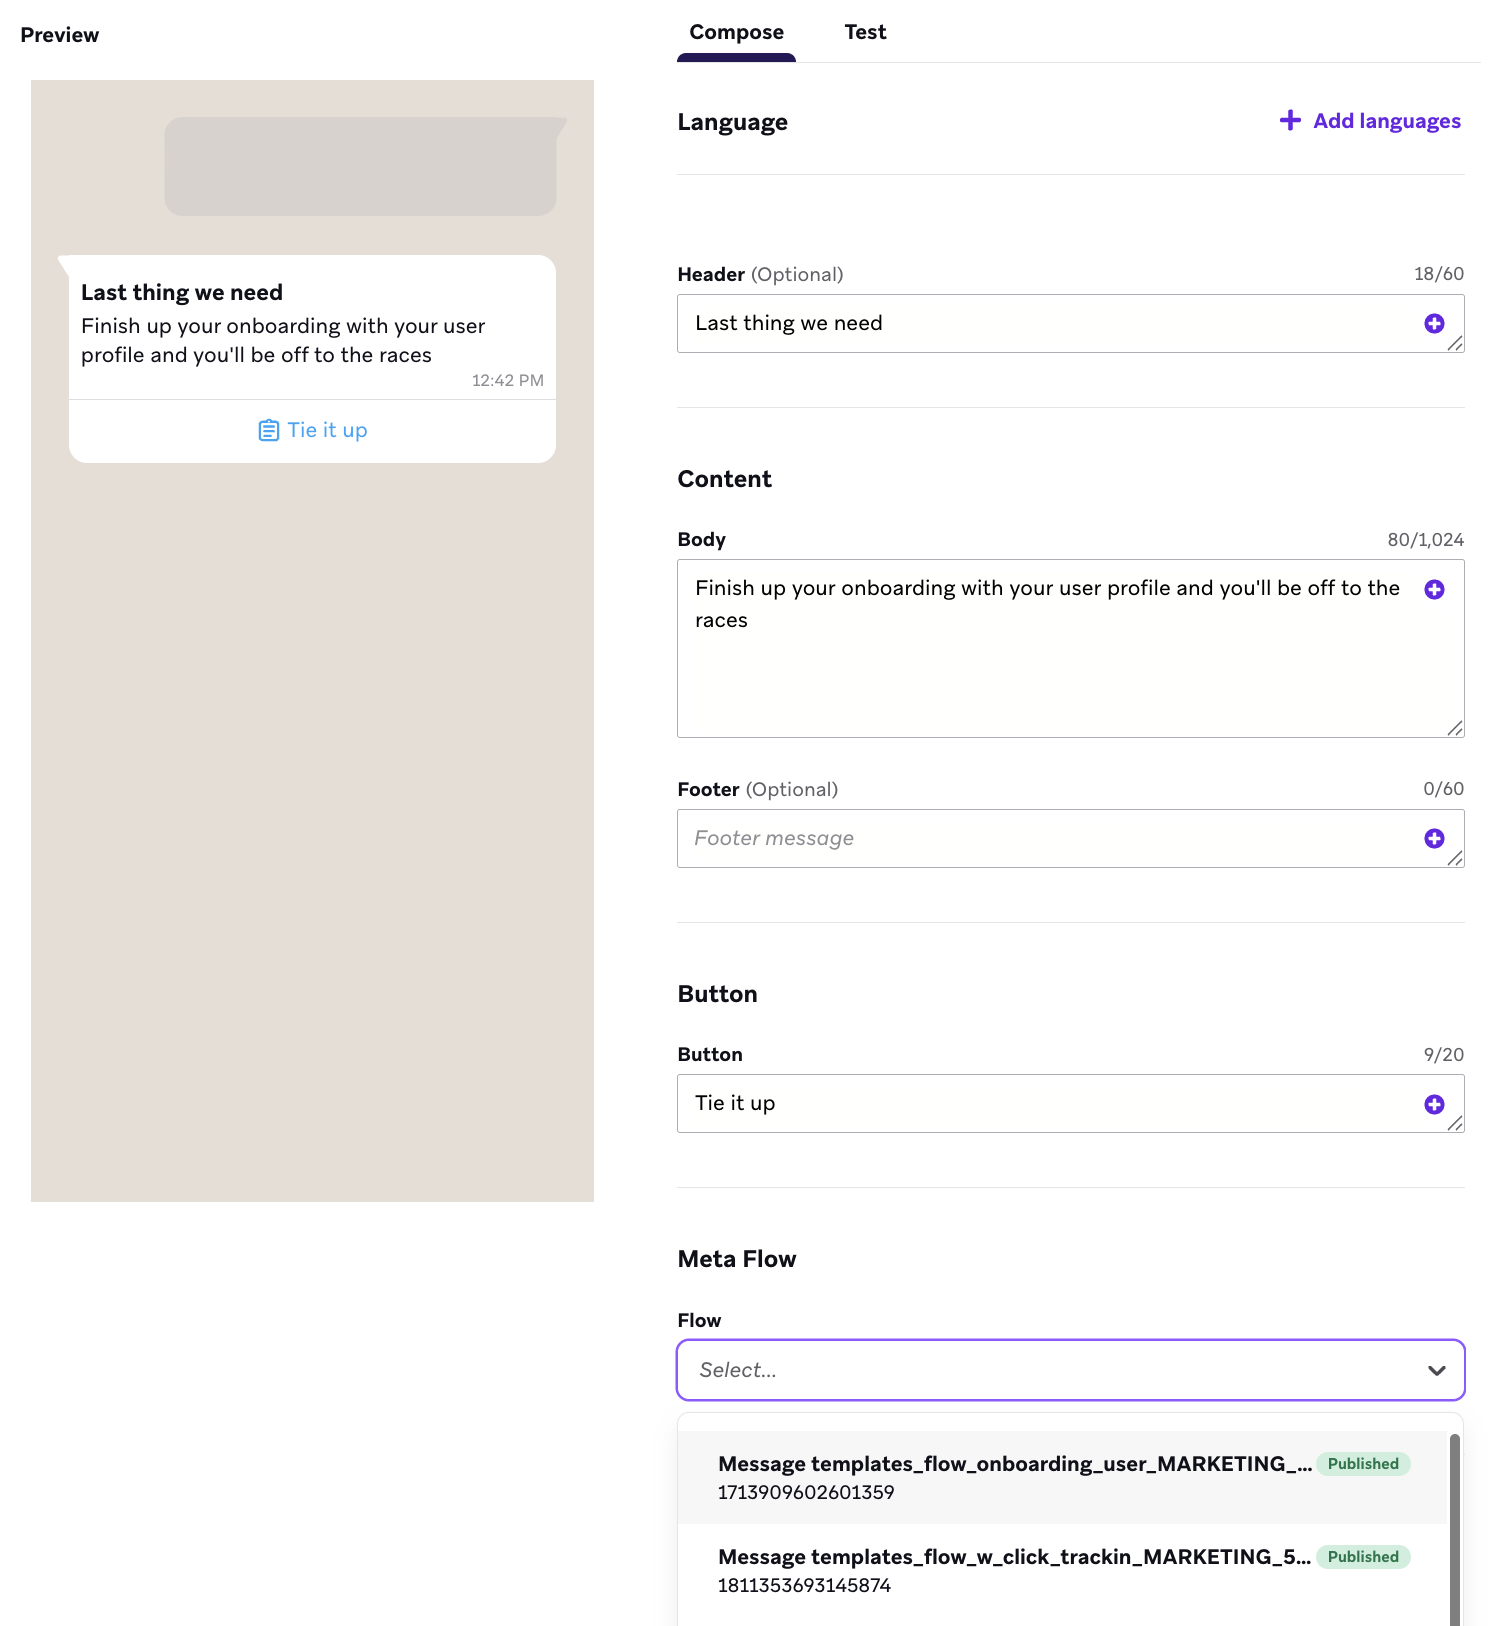Click resize handle of Header field

(1455, 344)
